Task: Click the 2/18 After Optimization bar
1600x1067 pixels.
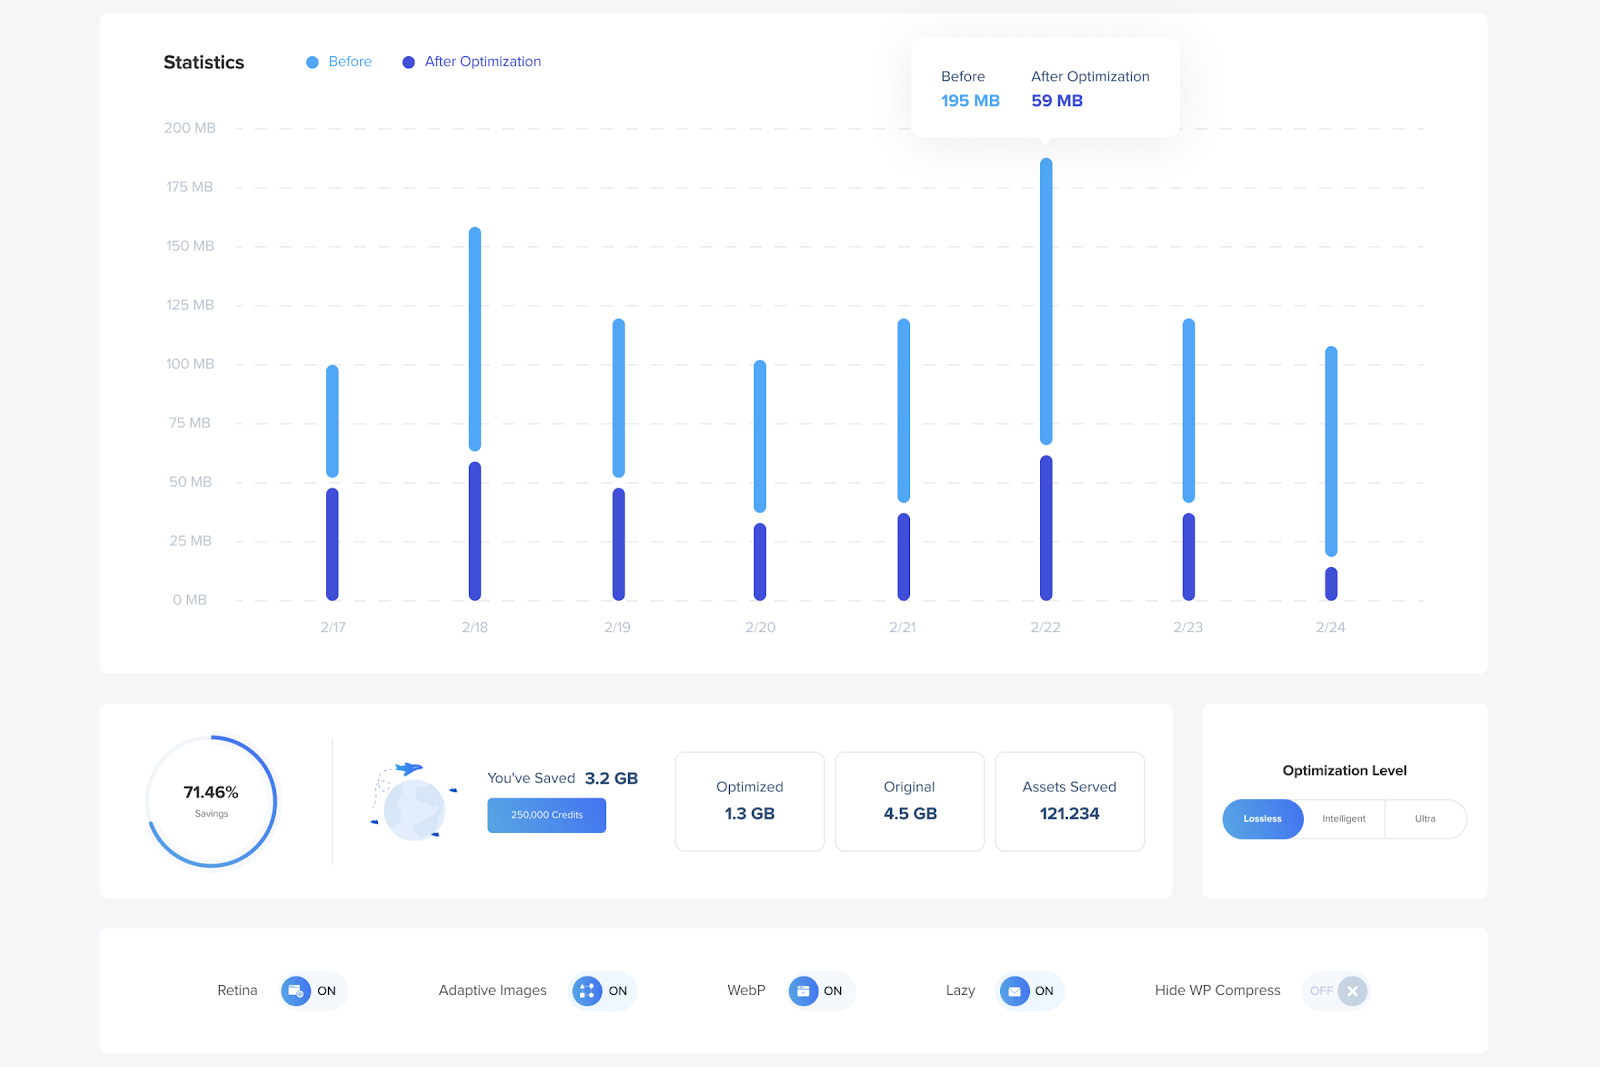Action: click(x=475, y=530)
